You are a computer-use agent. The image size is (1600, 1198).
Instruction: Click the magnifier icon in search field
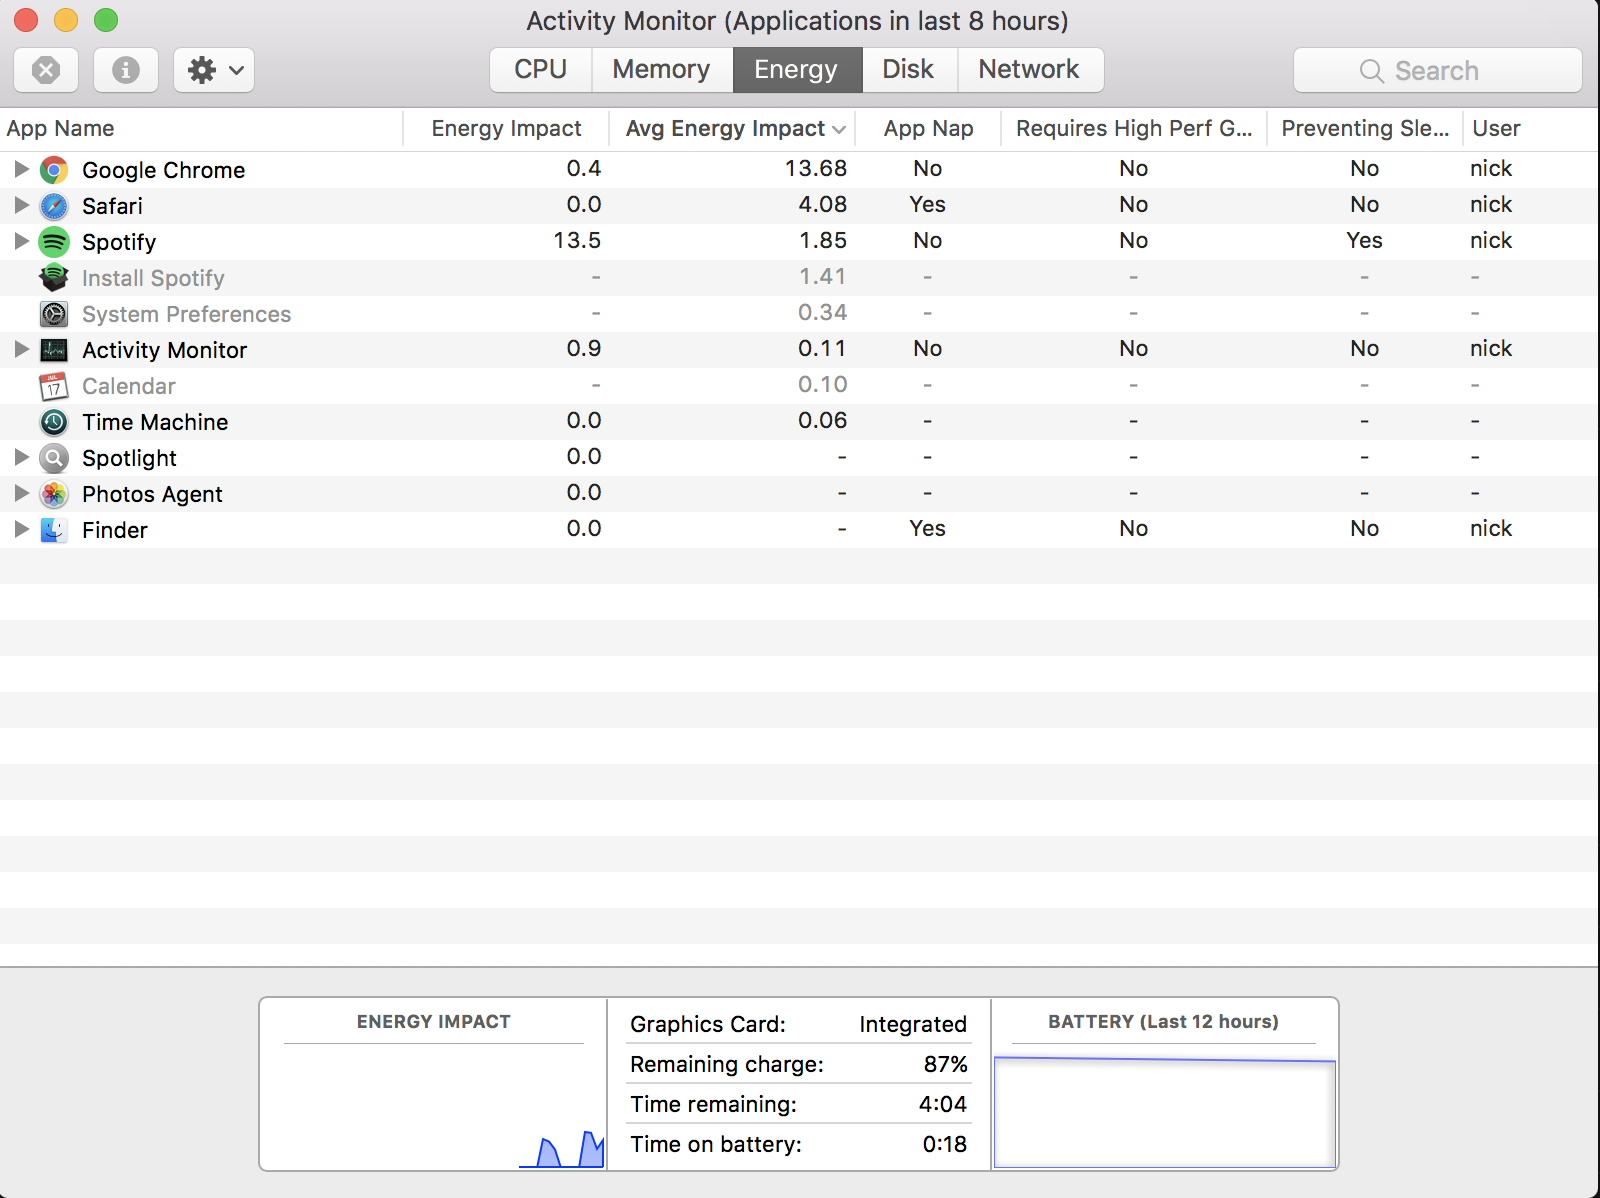pyautogui.click(x=1372, y=71)
